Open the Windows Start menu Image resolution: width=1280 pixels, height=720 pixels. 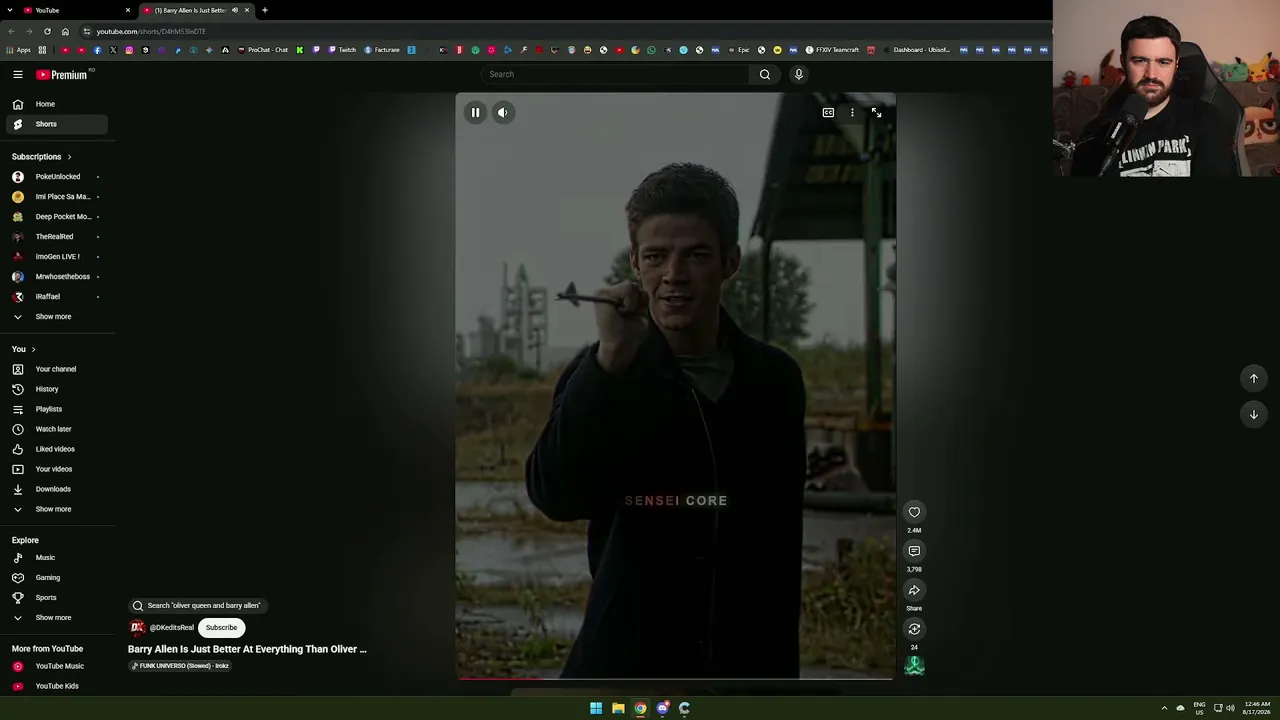(596, 708)
